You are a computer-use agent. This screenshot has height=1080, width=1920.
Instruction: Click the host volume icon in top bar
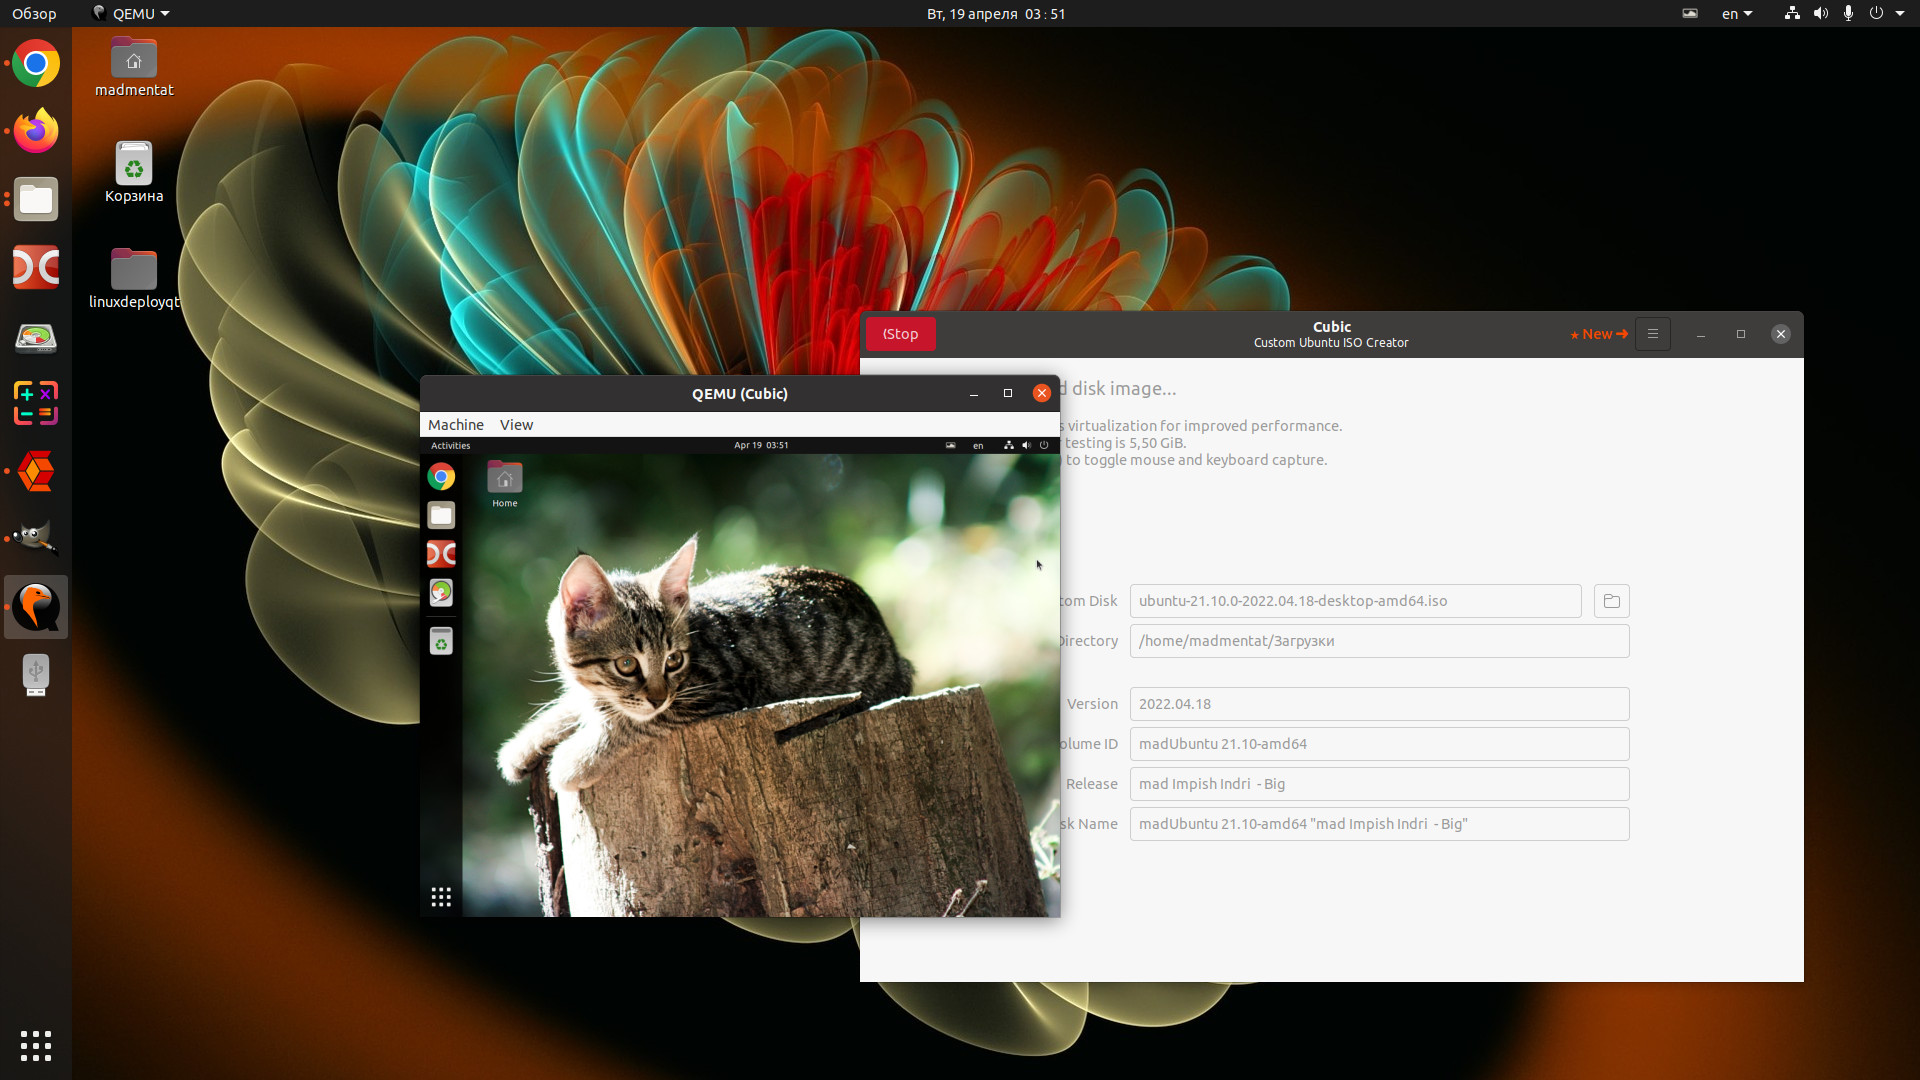[x=1820, y=13]
